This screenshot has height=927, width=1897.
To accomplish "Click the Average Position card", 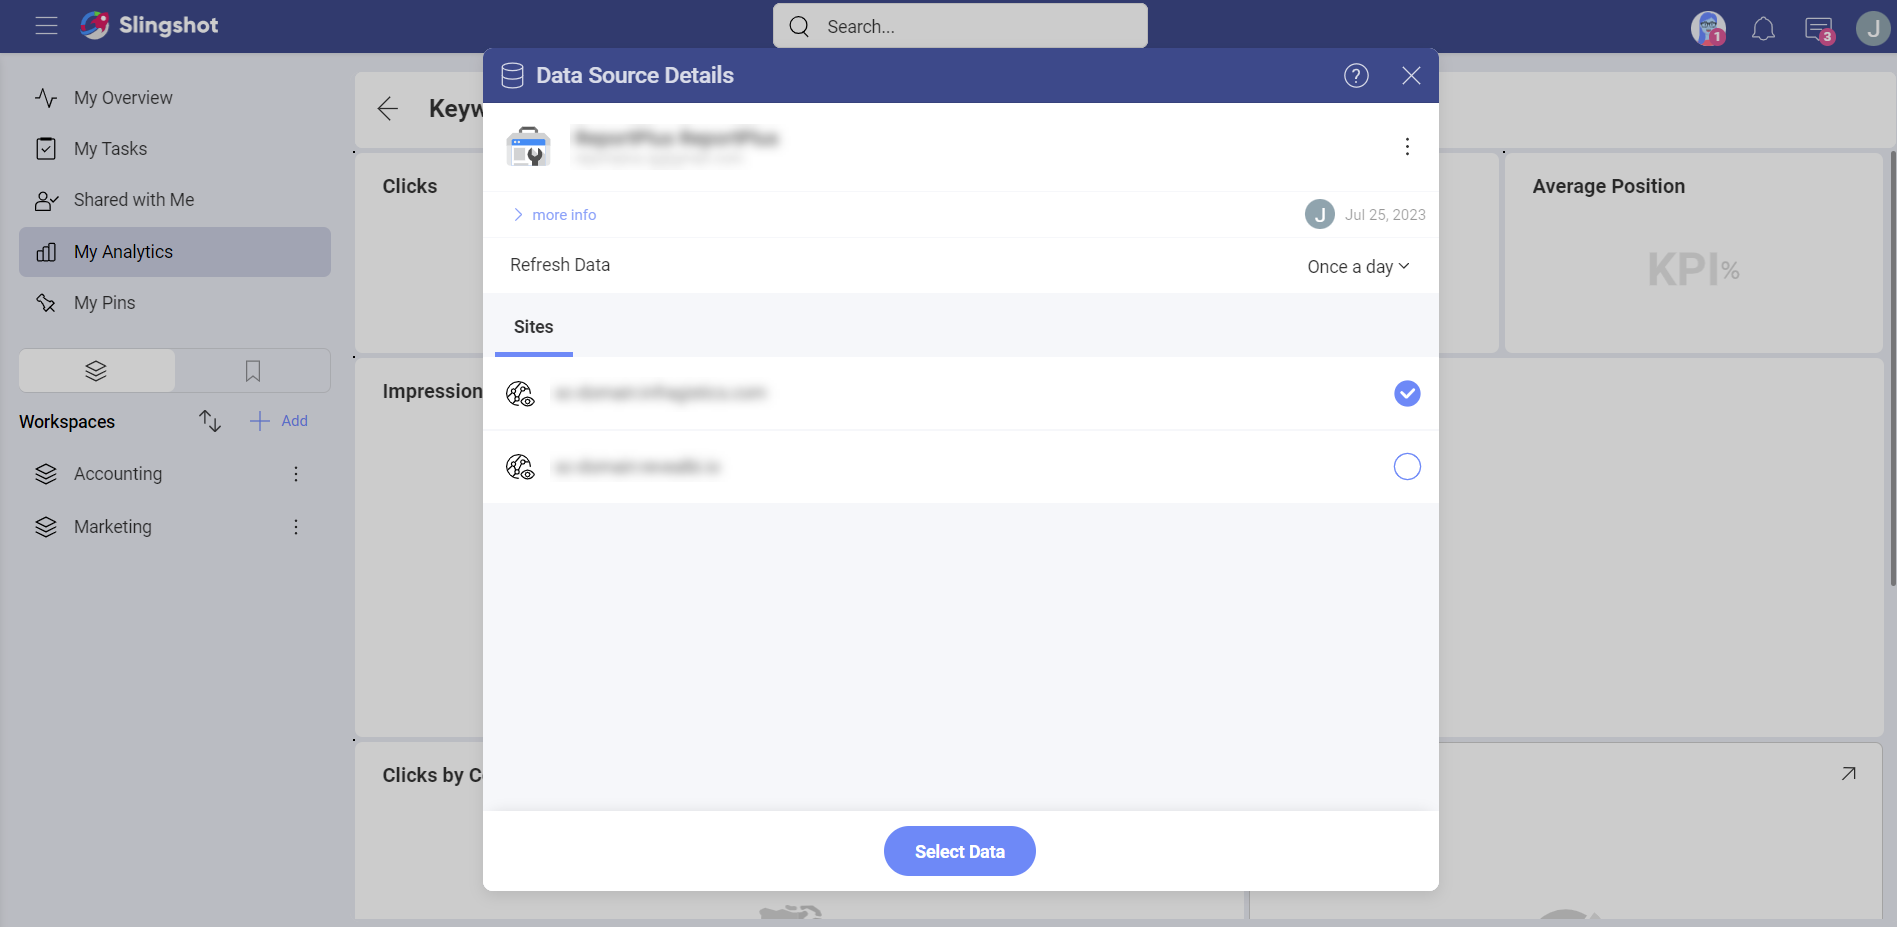I will click(1693, 253).
